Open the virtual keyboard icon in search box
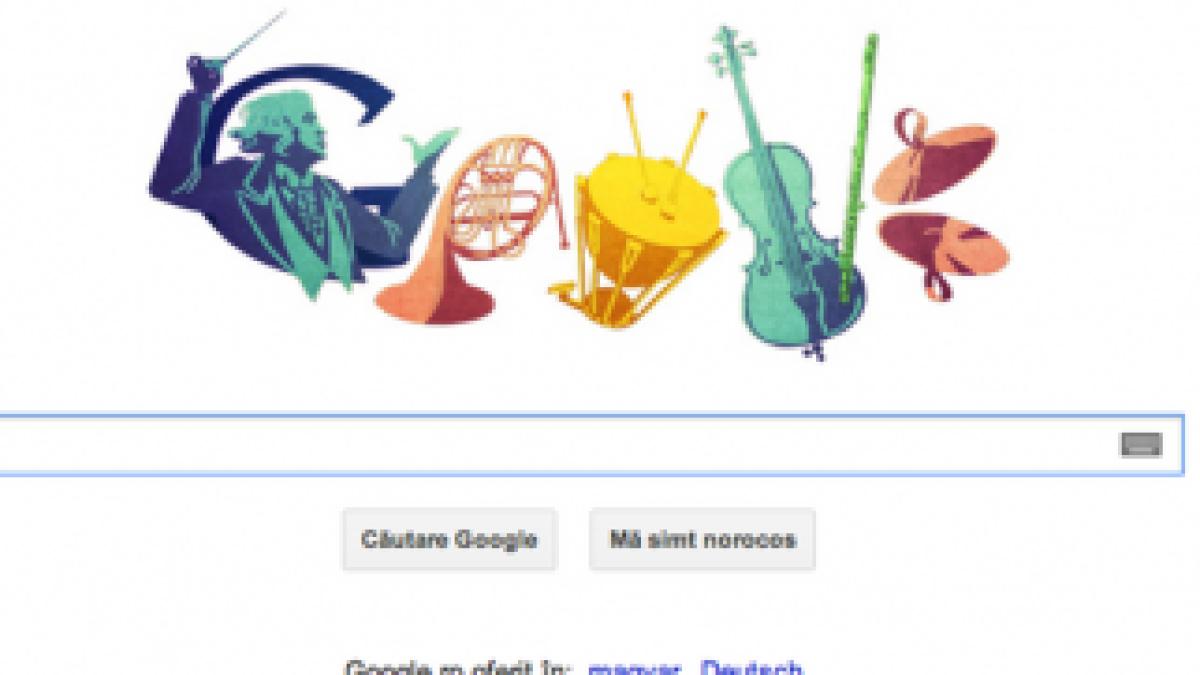Viewport: 1200px width, 675px height. (1141, 445)
